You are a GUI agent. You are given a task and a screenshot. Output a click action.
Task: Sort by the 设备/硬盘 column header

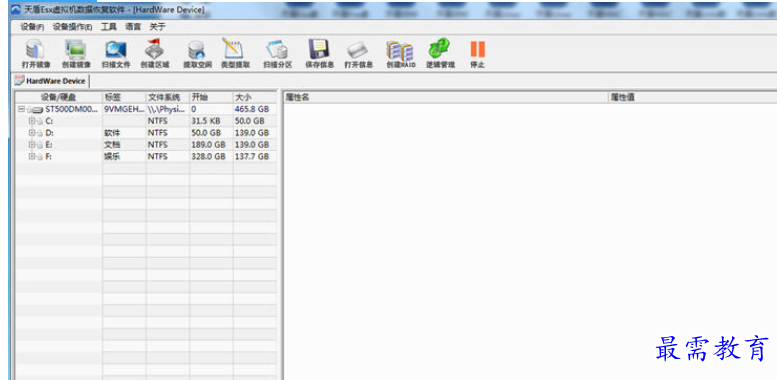click(x=58, y=97)
